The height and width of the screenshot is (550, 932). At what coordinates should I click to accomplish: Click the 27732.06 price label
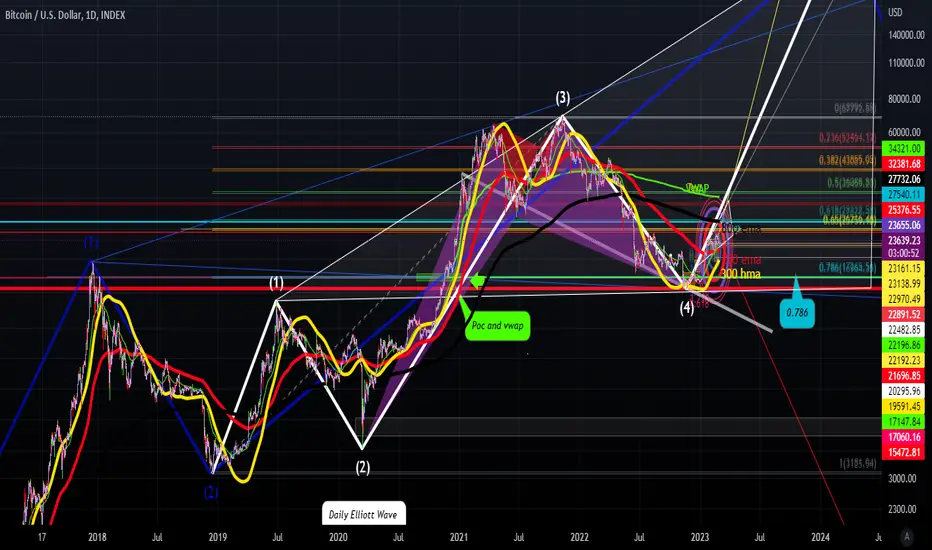tap(903, 179)
